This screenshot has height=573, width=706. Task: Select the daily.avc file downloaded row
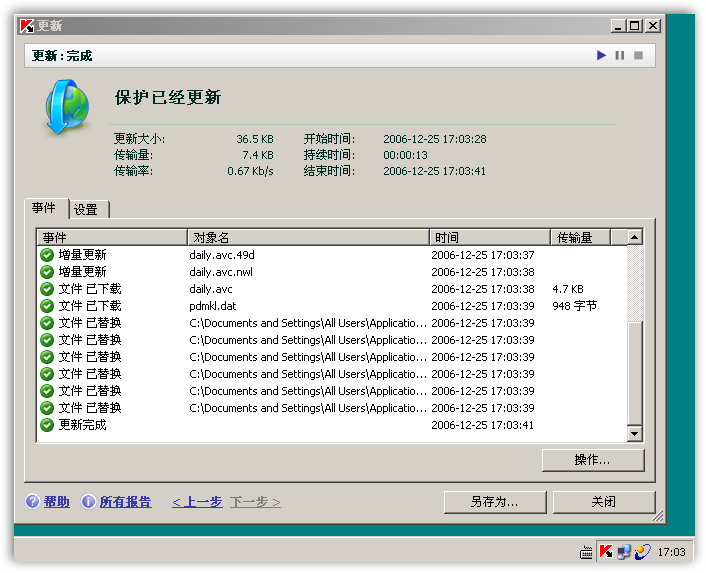332,289
